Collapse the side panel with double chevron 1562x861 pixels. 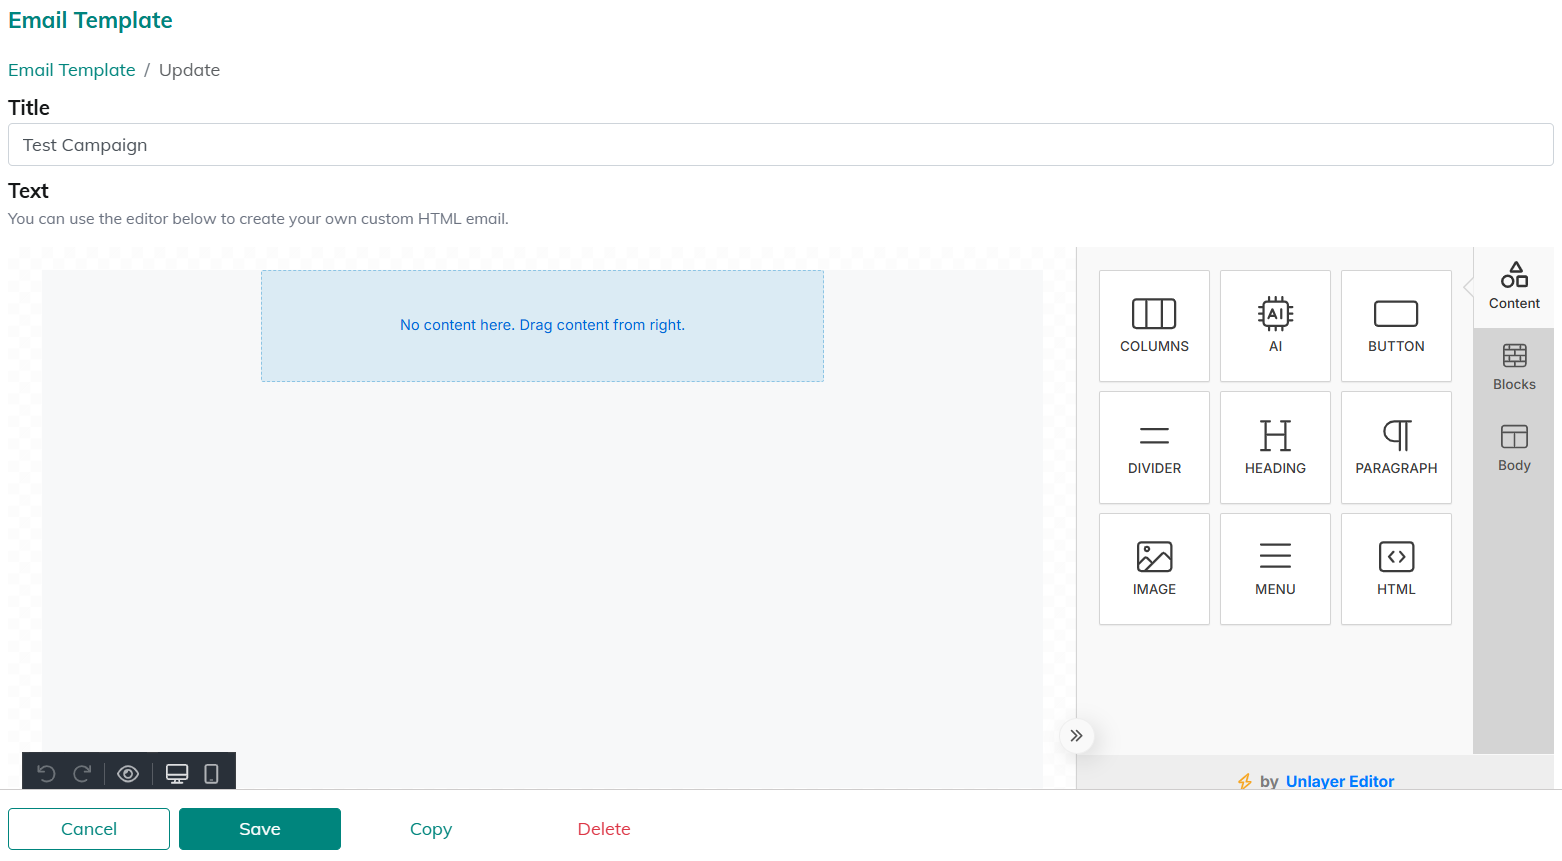click(x=1076, y=736)
